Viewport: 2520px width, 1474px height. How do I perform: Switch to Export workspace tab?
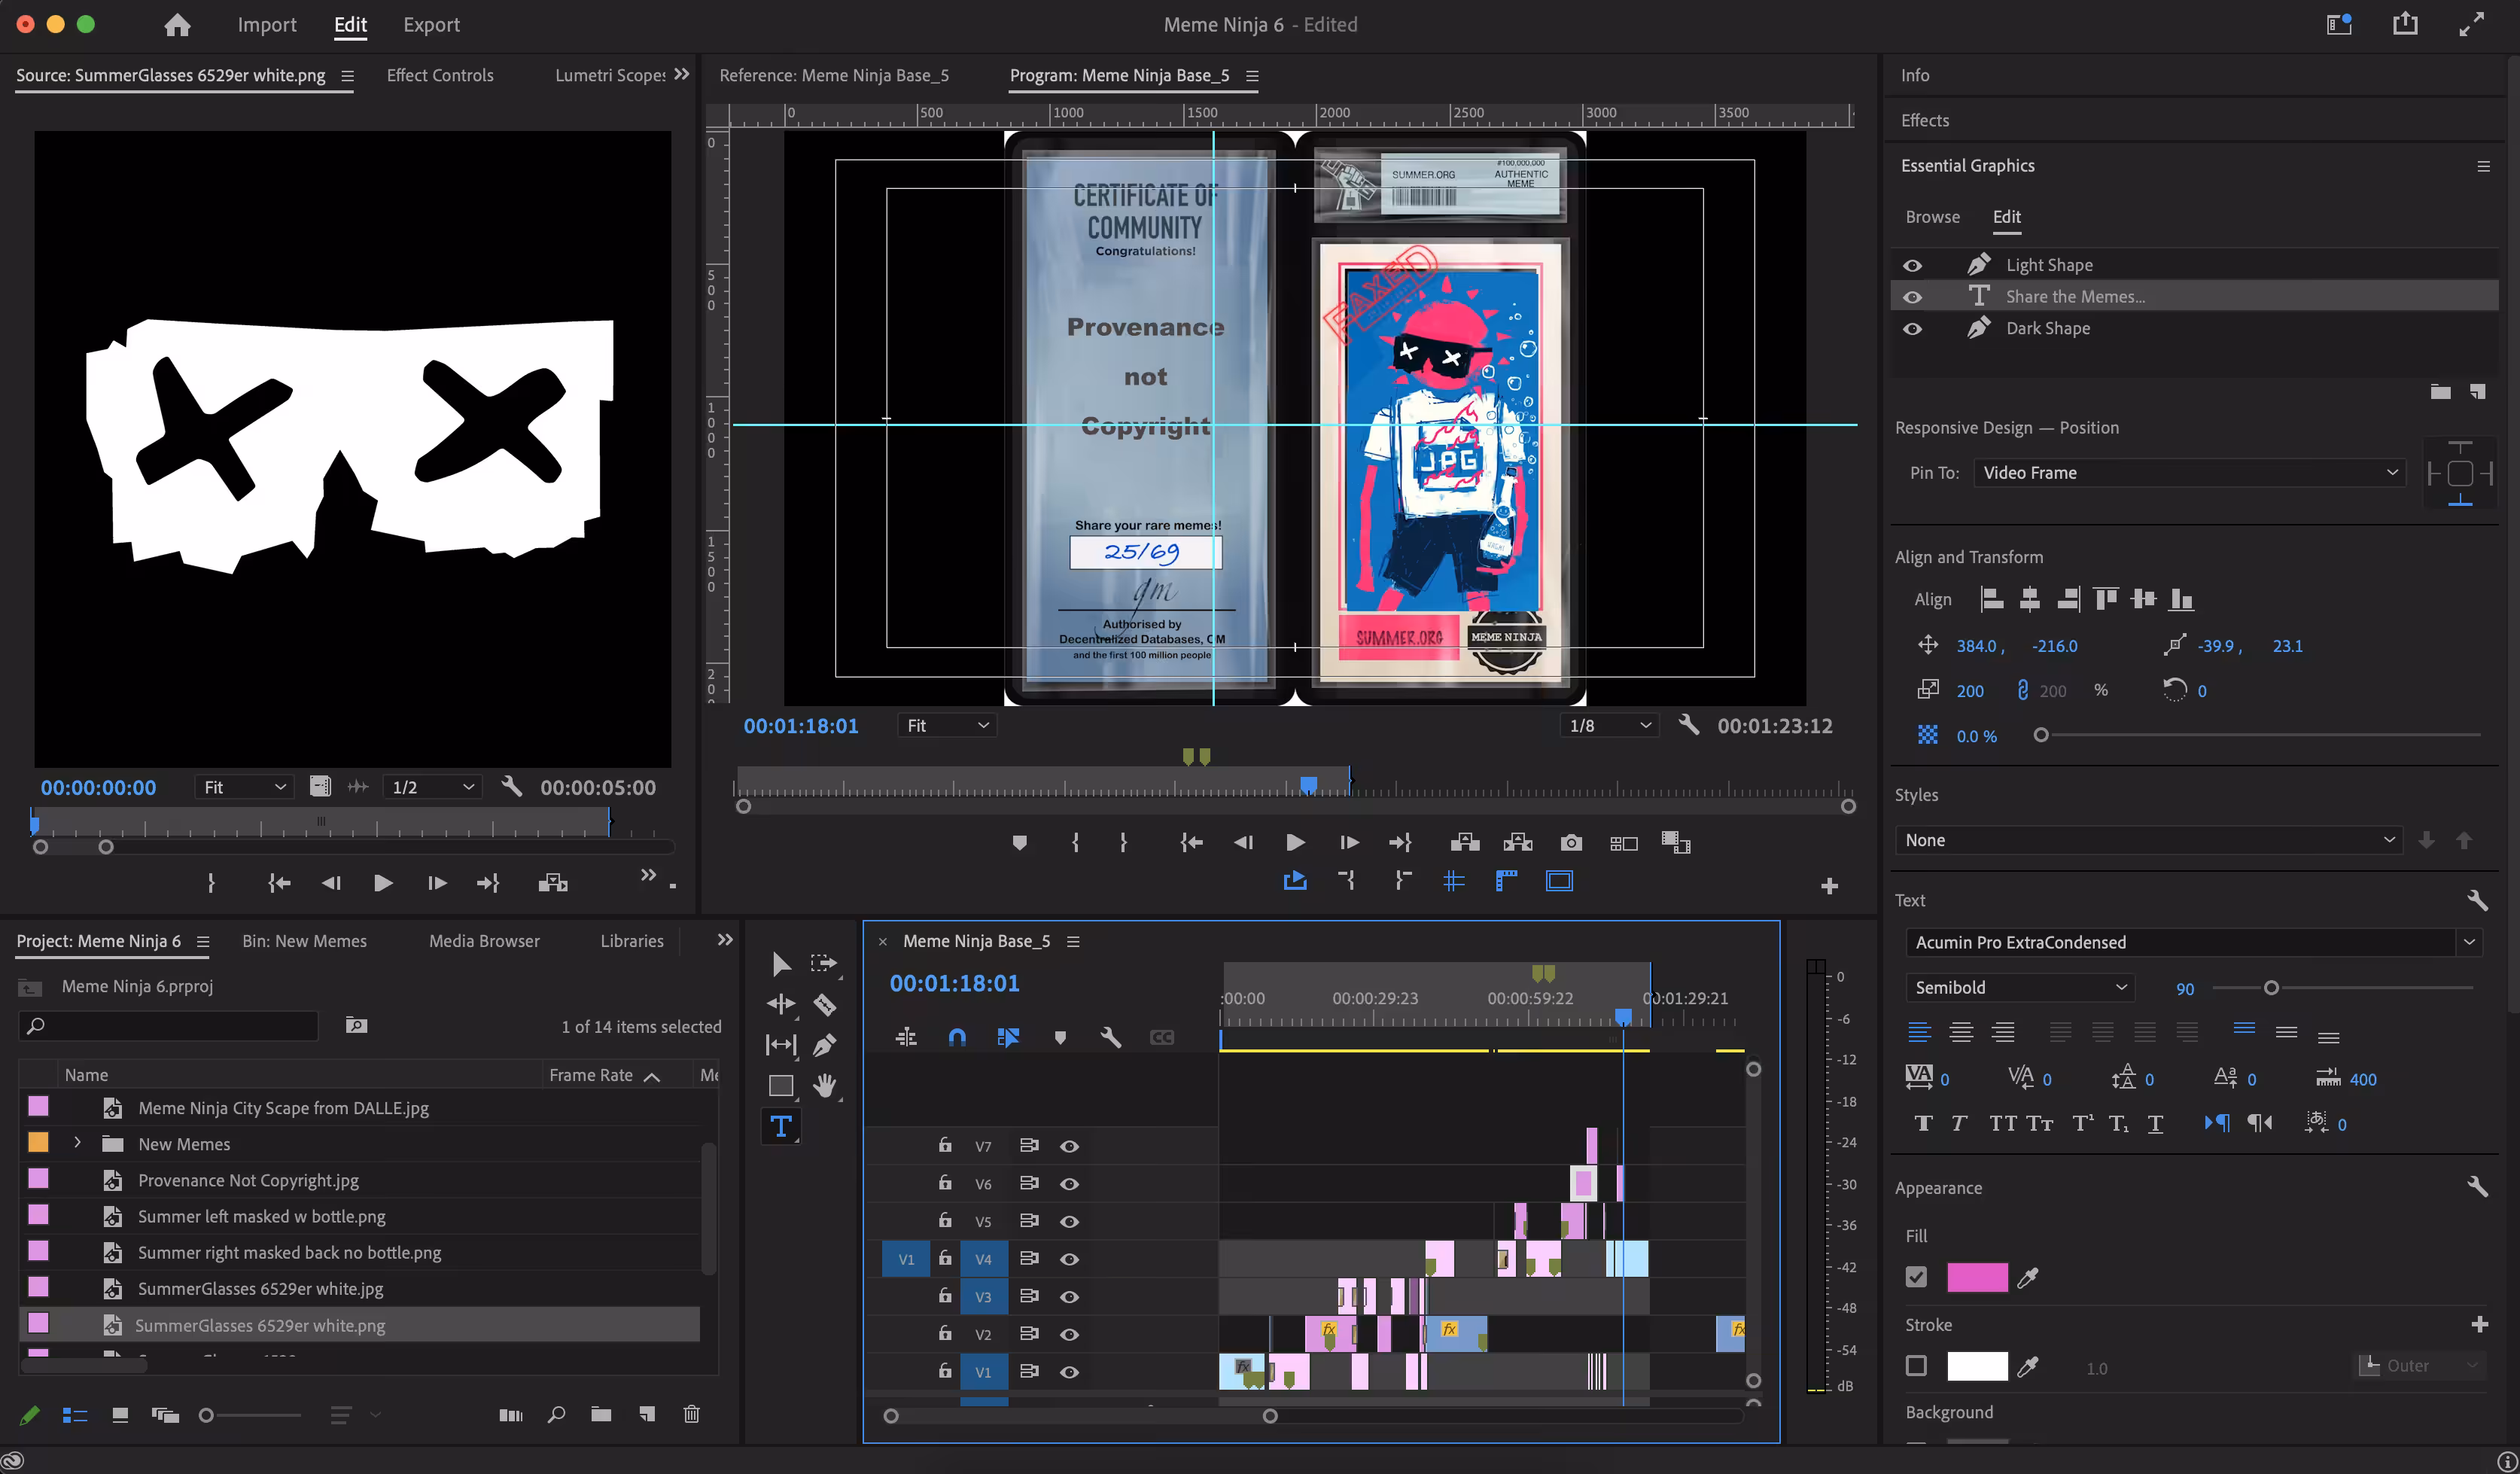(x=431, y=25)
